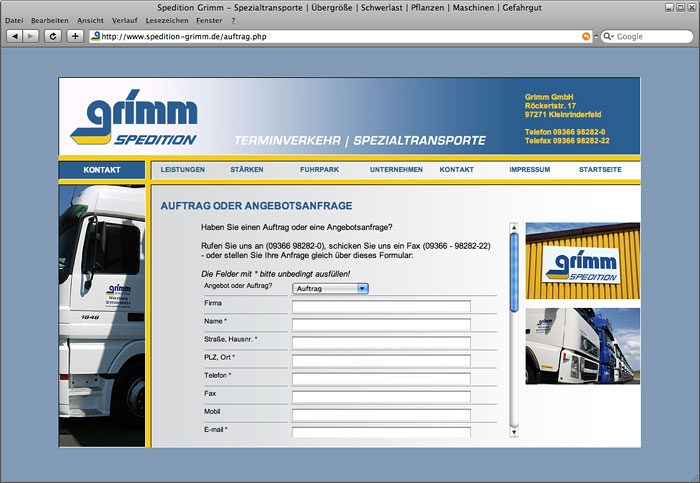Open the FUHRPARK page link
Screen dimensions: 700x483
click(320, 170)
